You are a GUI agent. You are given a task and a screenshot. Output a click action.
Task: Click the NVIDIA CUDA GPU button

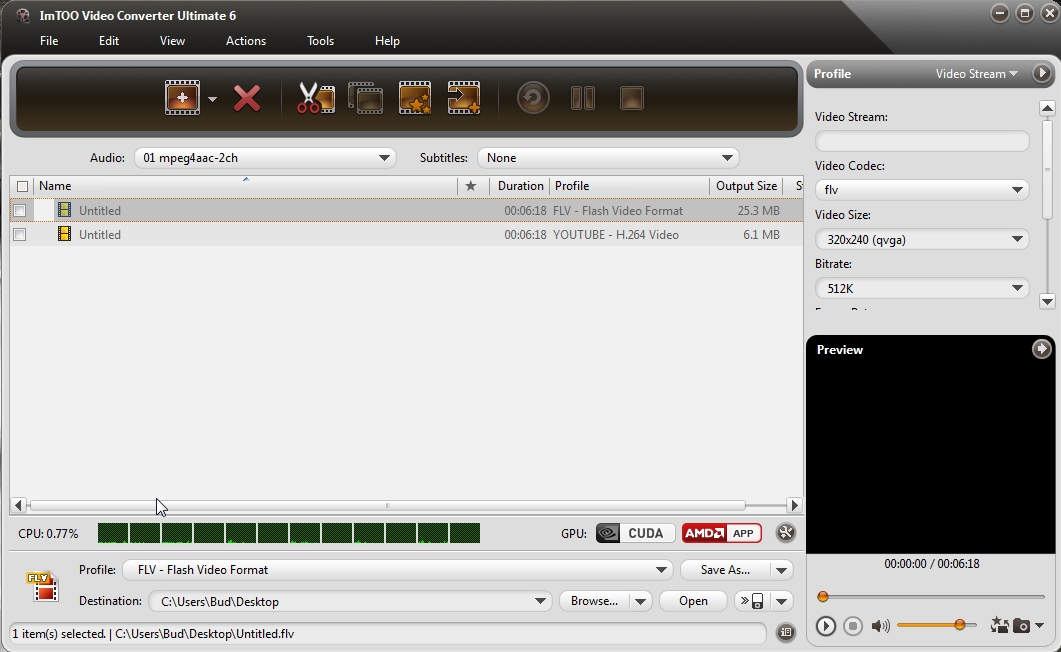635,533
